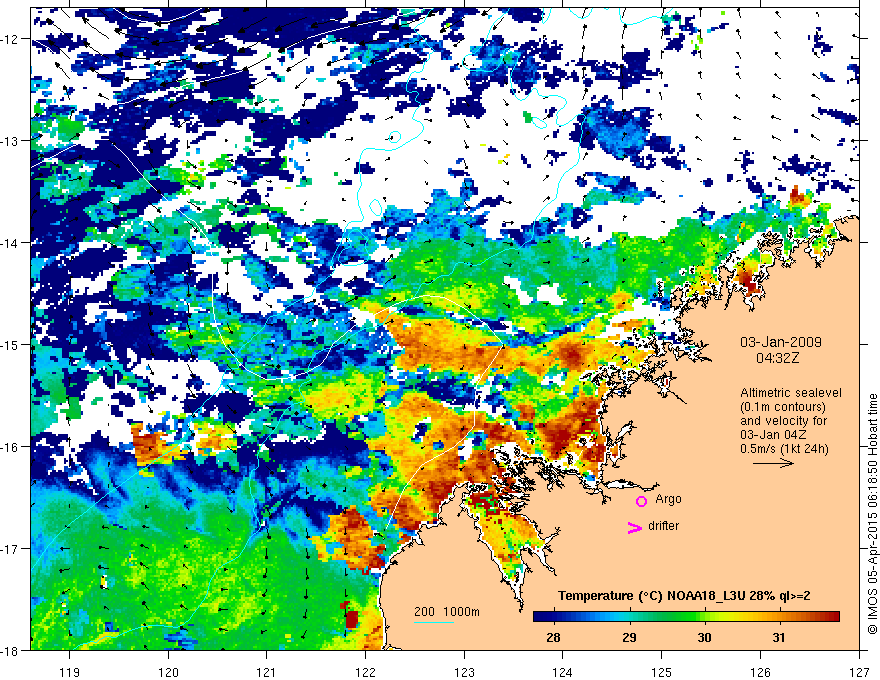Click colorbar tick label 30
880x680 pixels.
[704, 637]
